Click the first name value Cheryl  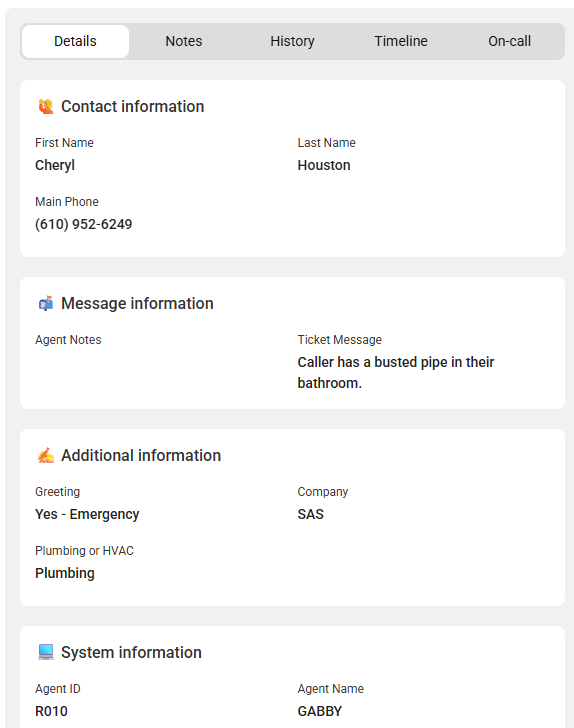pyautogui.click(x=55, y=165)
